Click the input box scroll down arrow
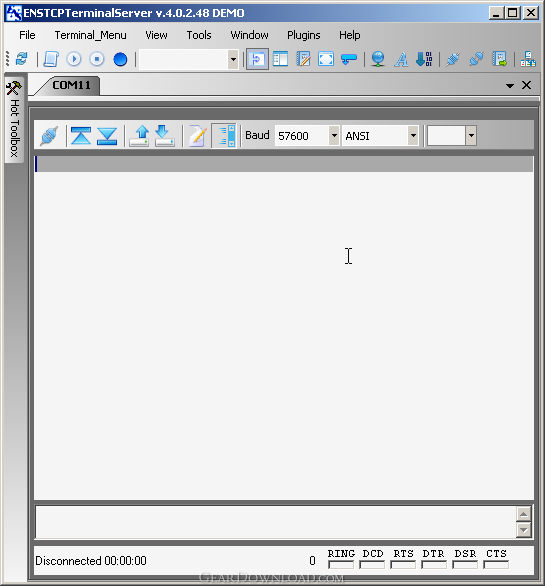The image size is (545, 586). [523, 530]
